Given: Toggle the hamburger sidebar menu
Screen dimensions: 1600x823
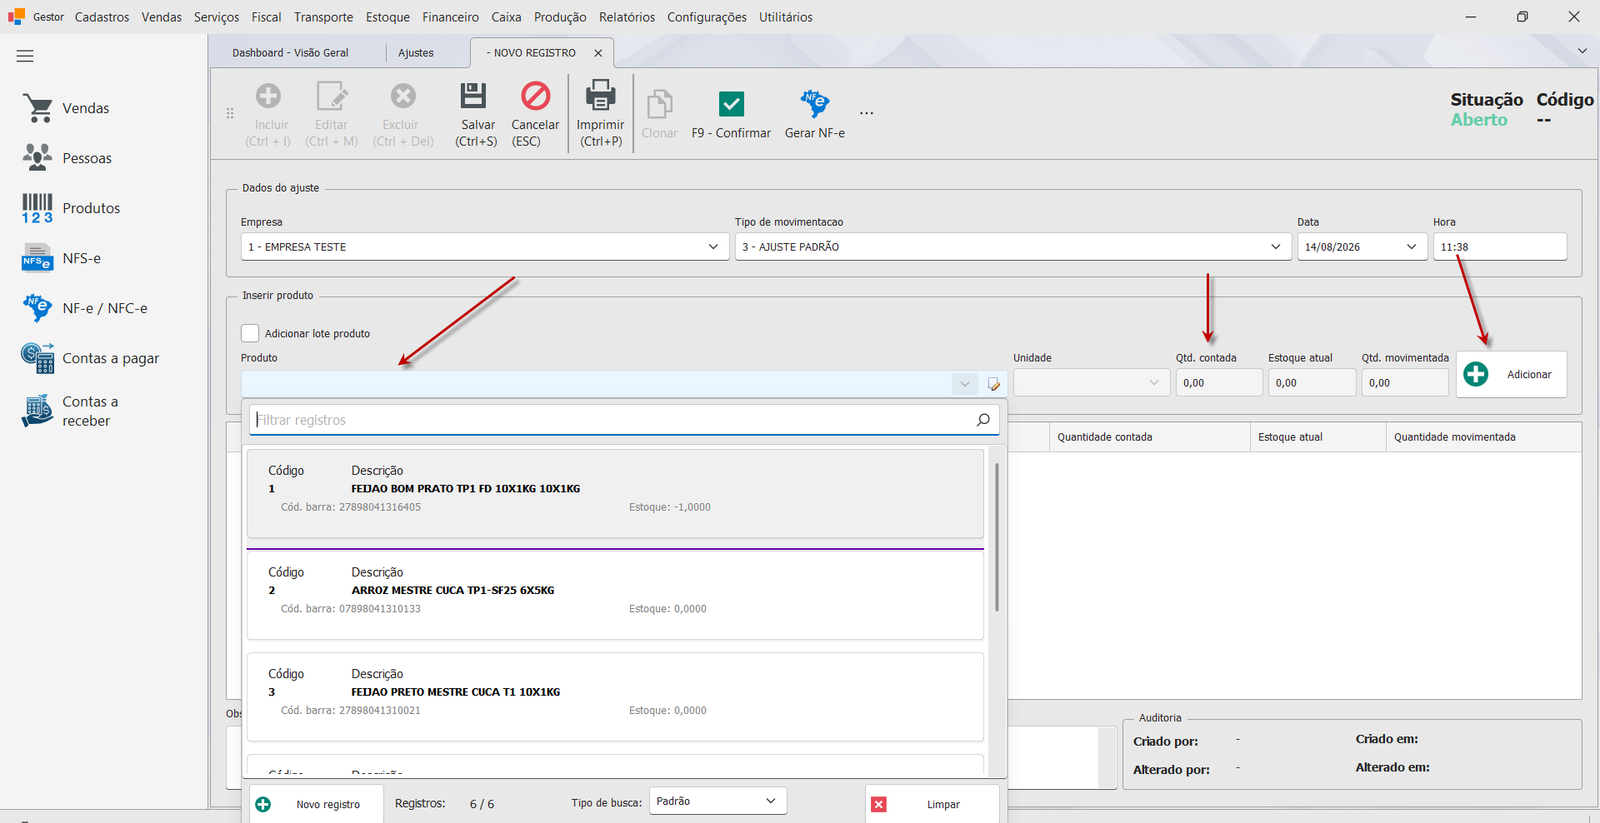Looking at the screenshot, I should (25, 56).
